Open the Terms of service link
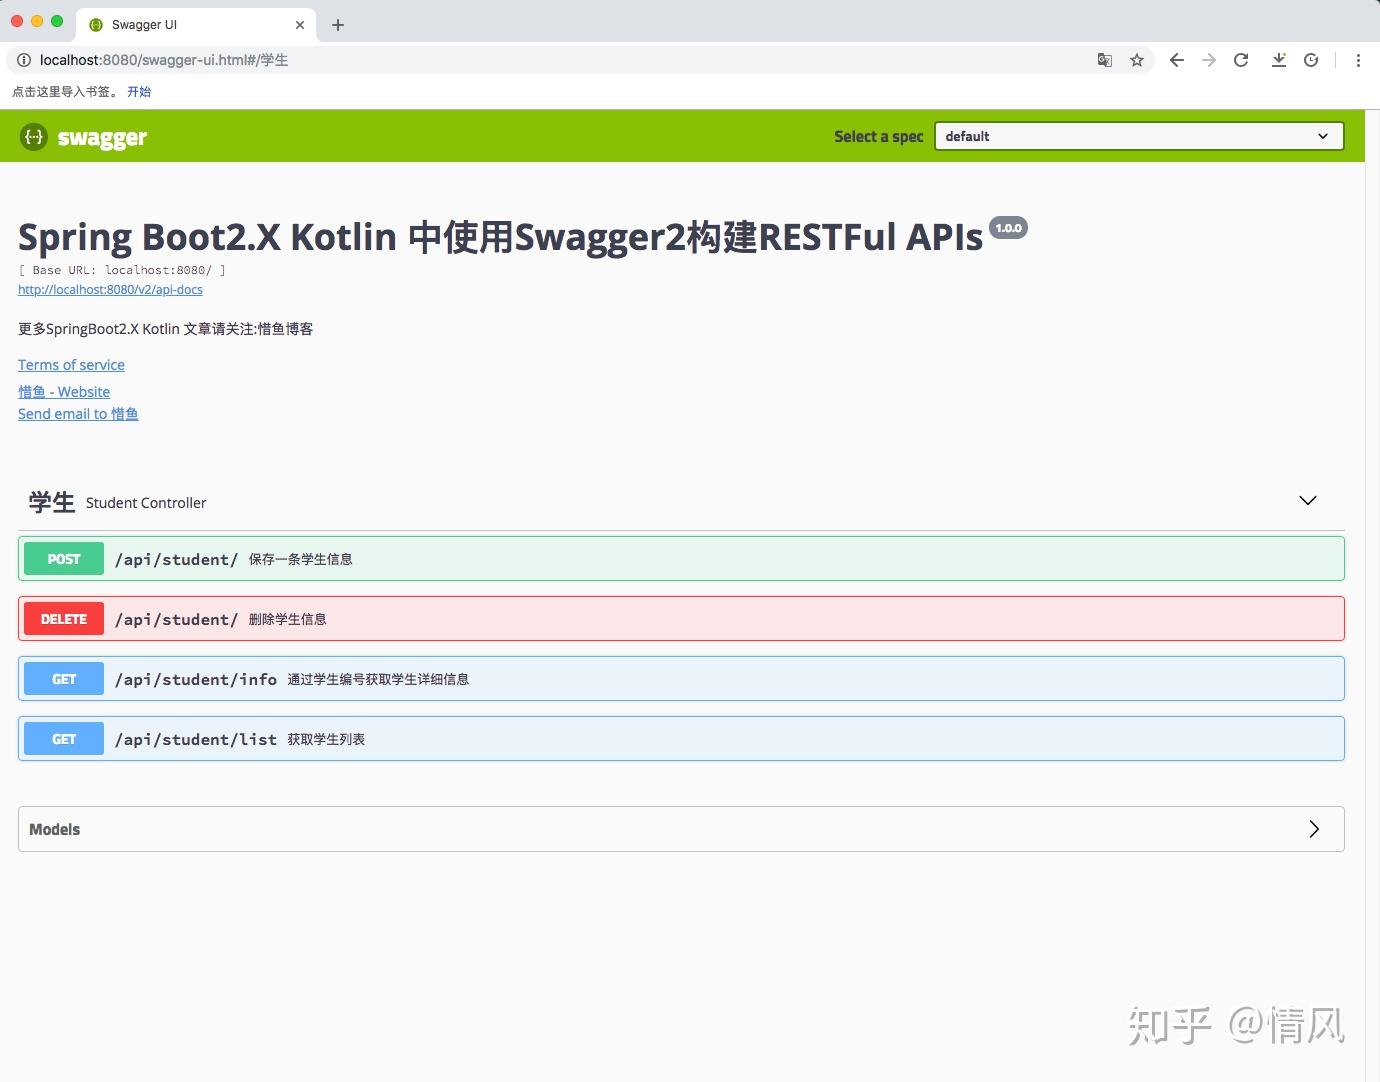 click(71, 364)
